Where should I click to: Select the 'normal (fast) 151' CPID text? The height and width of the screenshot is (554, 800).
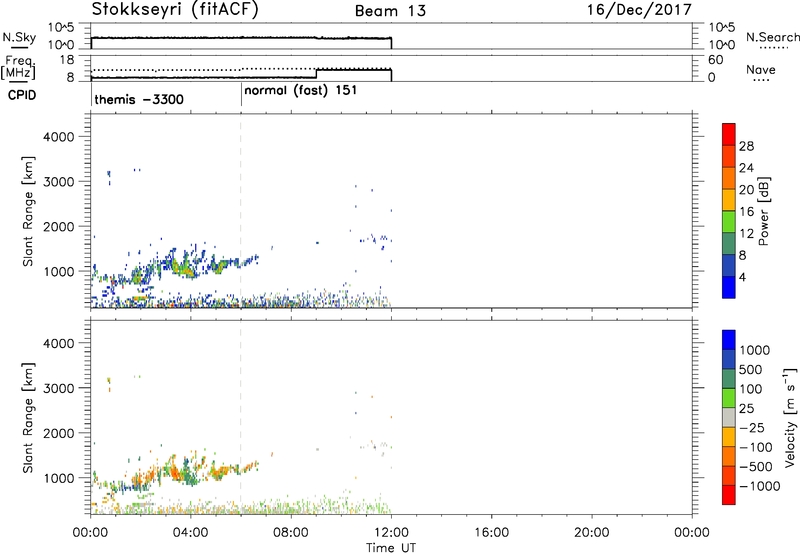[x=301, y=91]
